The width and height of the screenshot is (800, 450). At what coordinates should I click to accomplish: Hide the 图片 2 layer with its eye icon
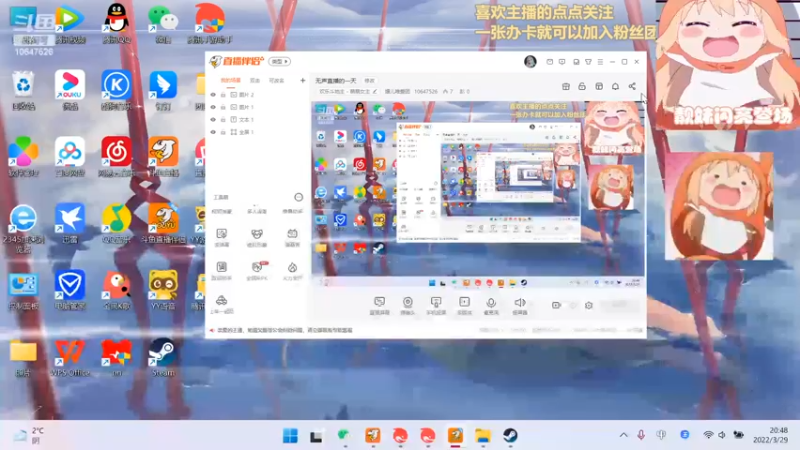(213, 95)
